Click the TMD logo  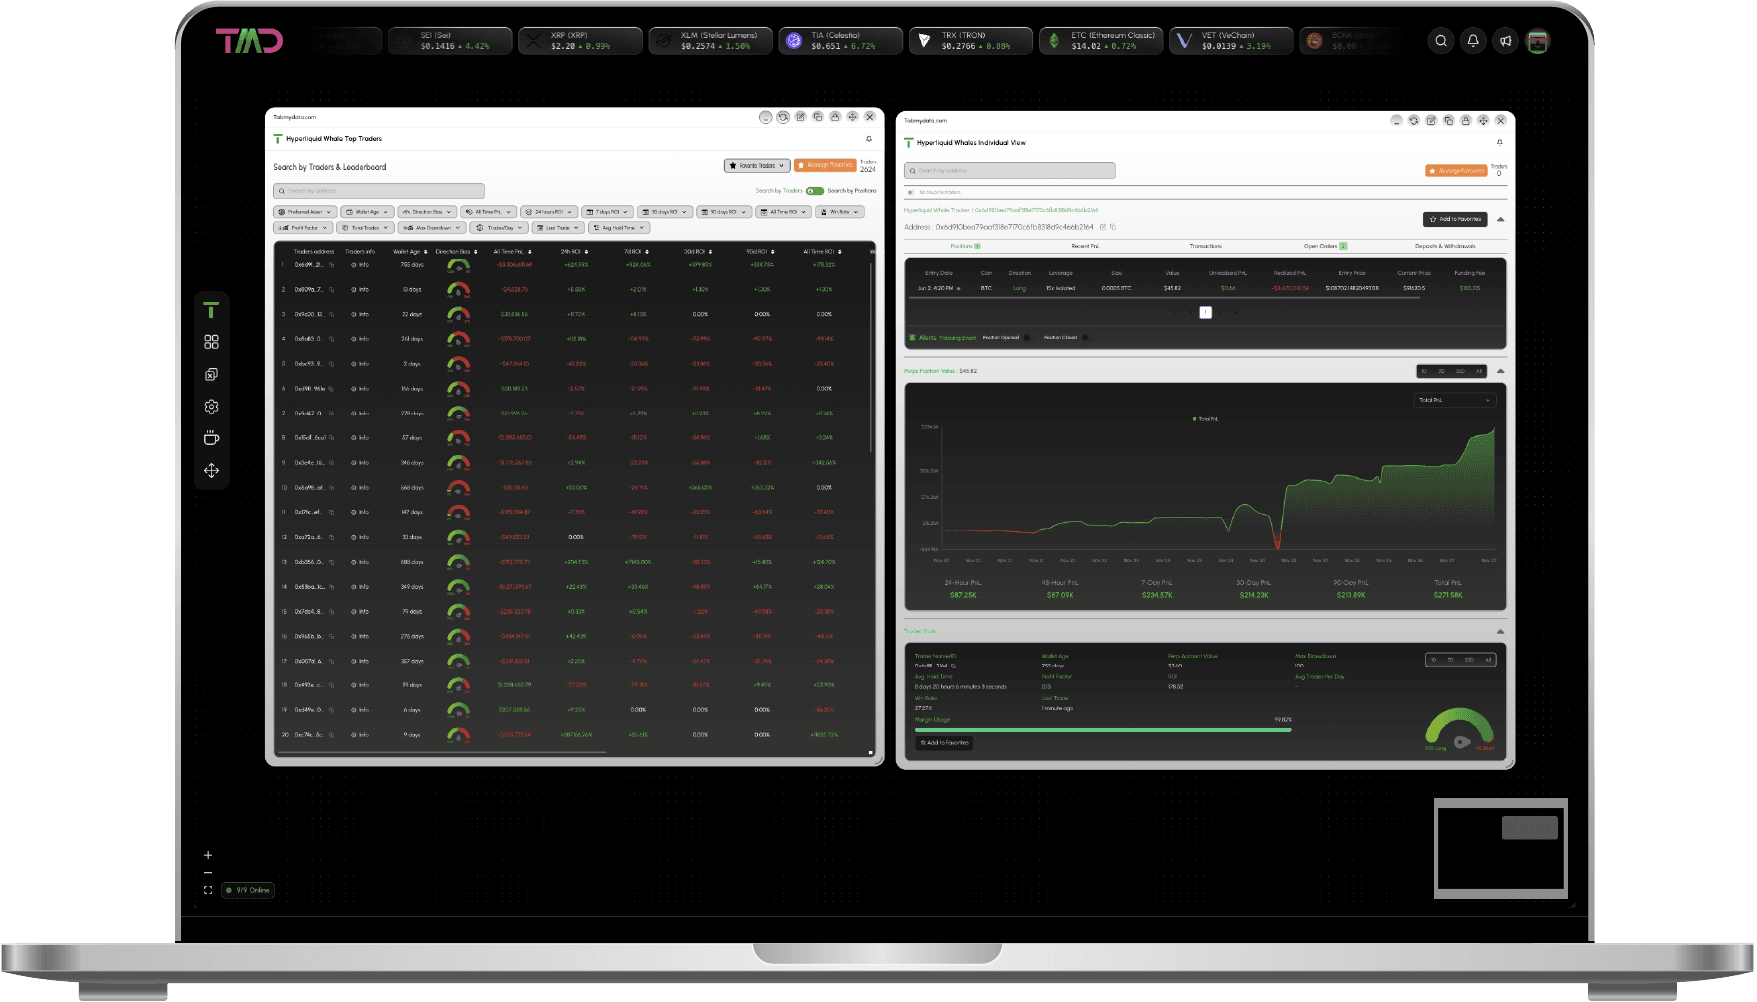point(250,41)
